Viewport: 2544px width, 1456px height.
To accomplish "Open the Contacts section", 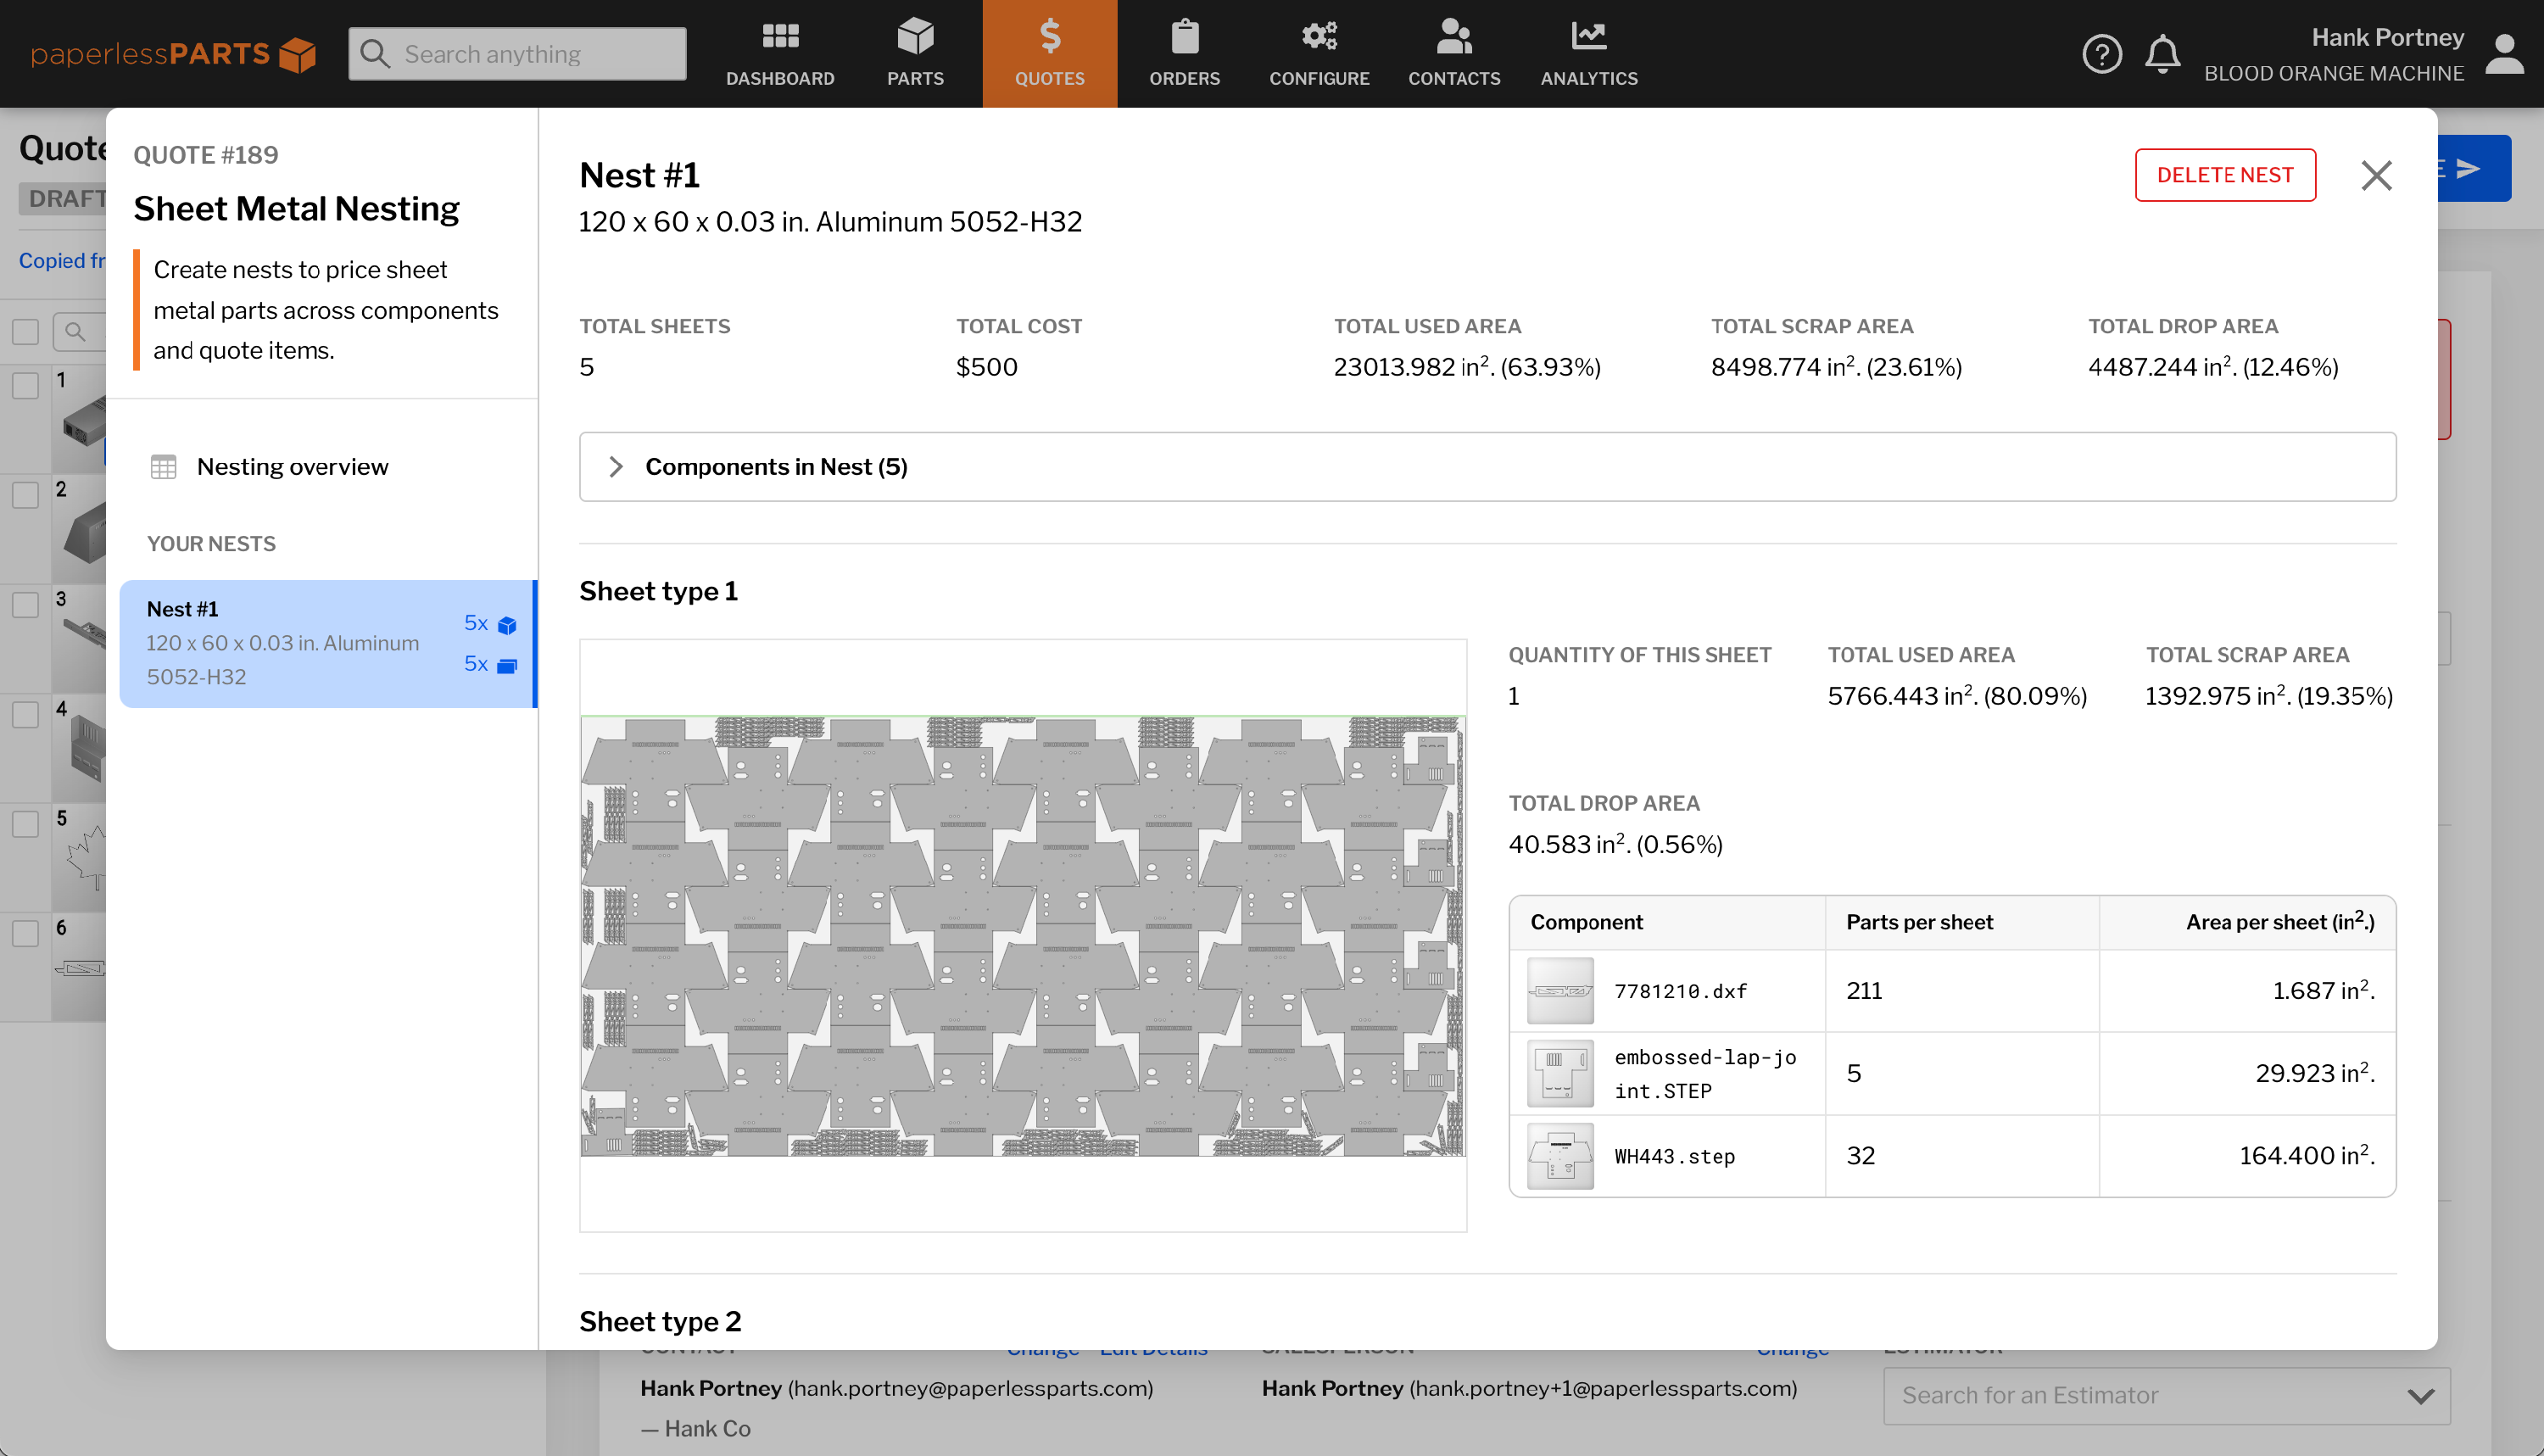I will point(1453,52).
